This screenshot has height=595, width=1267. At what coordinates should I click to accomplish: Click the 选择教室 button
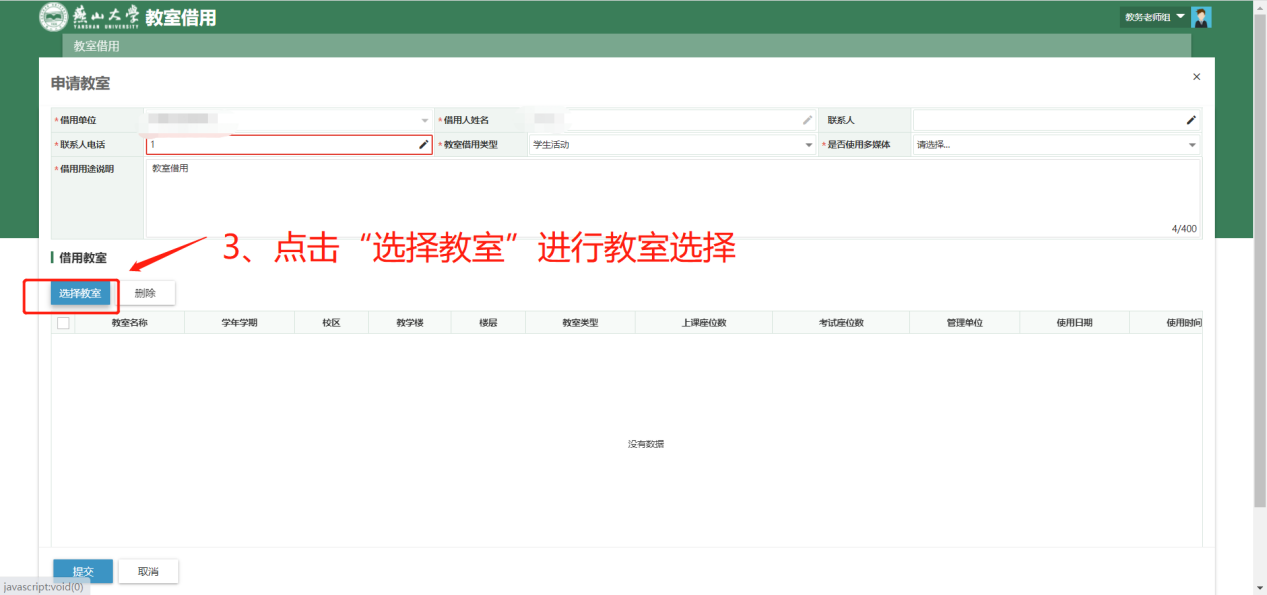click(80, 293)
